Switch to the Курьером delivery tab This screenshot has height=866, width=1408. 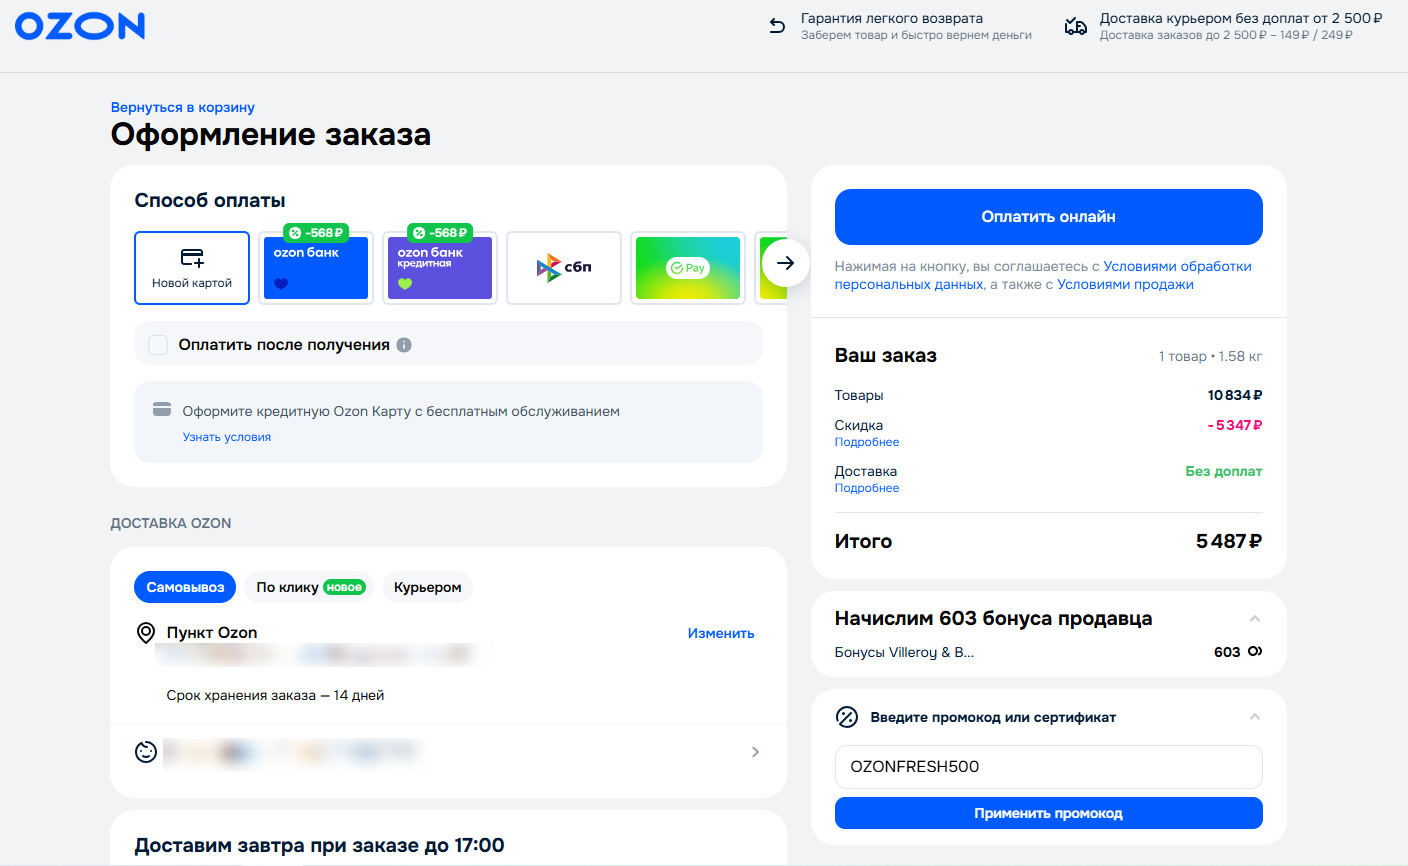click(427, 587)
